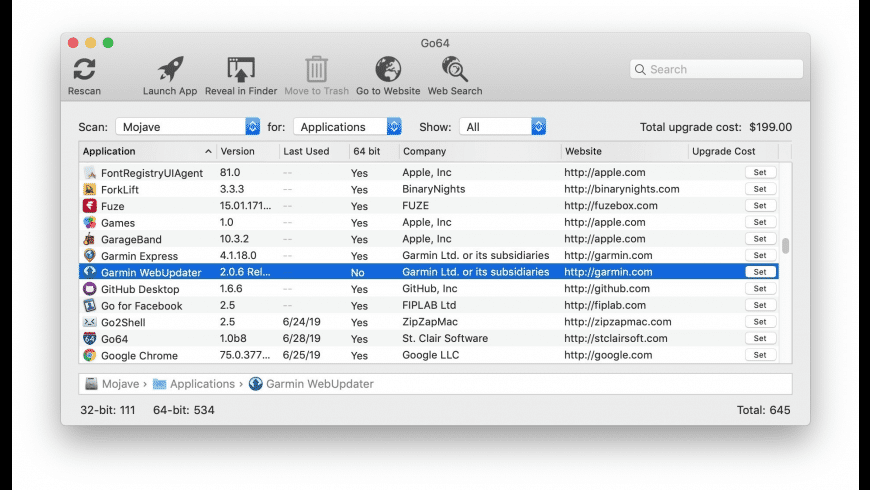Click the Mojave disk icon in path bar
The image size is (870, 490).
pyautogui.click(x=91, y=383)
